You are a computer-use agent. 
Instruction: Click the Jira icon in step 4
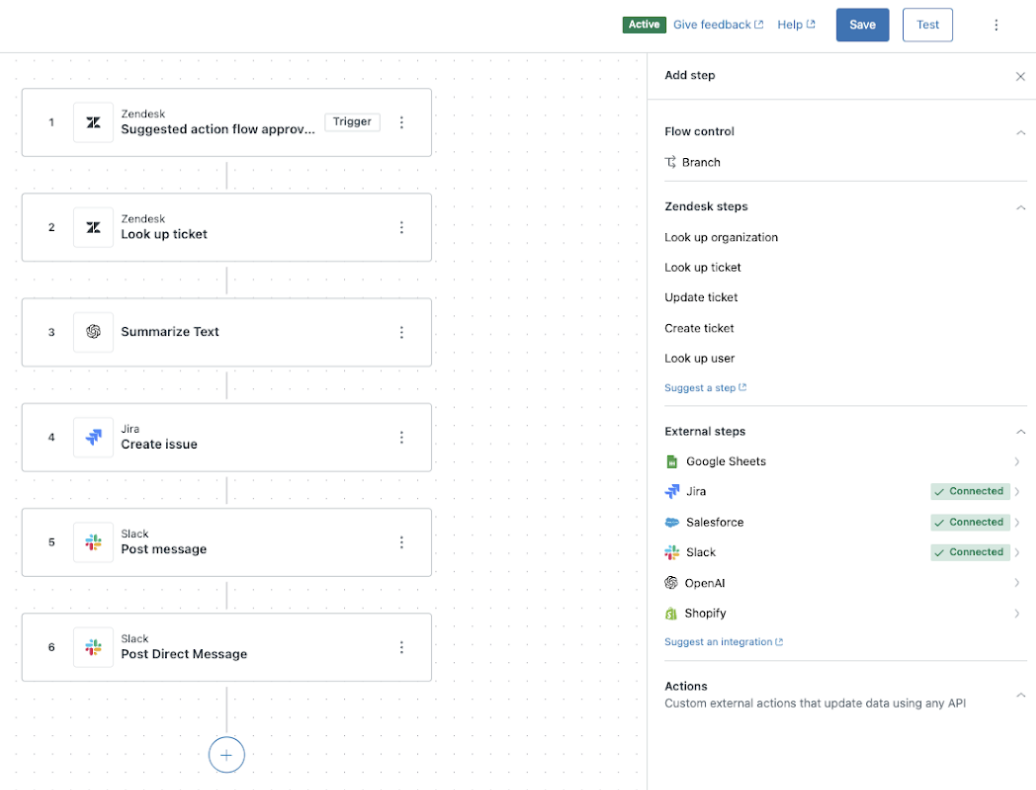pyautogui.click(x=93, y=437)
